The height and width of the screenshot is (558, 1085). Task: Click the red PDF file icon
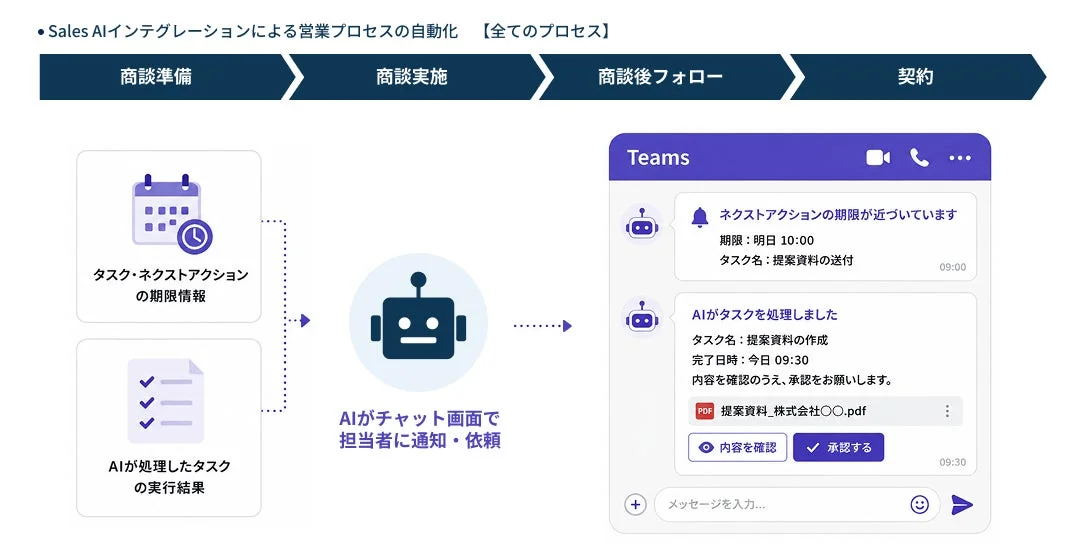click(704, 411)
